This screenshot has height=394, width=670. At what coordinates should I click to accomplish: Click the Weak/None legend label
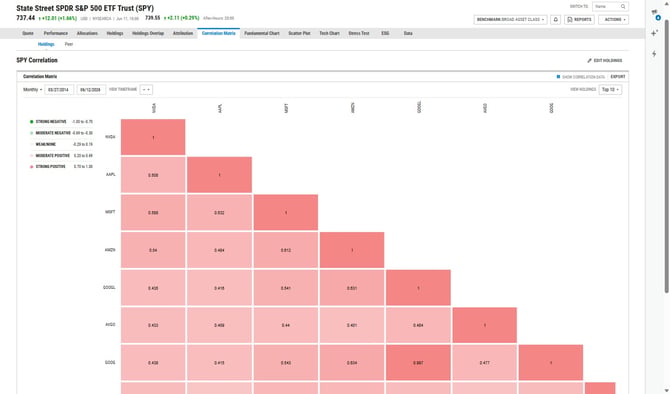pos(46,144)
